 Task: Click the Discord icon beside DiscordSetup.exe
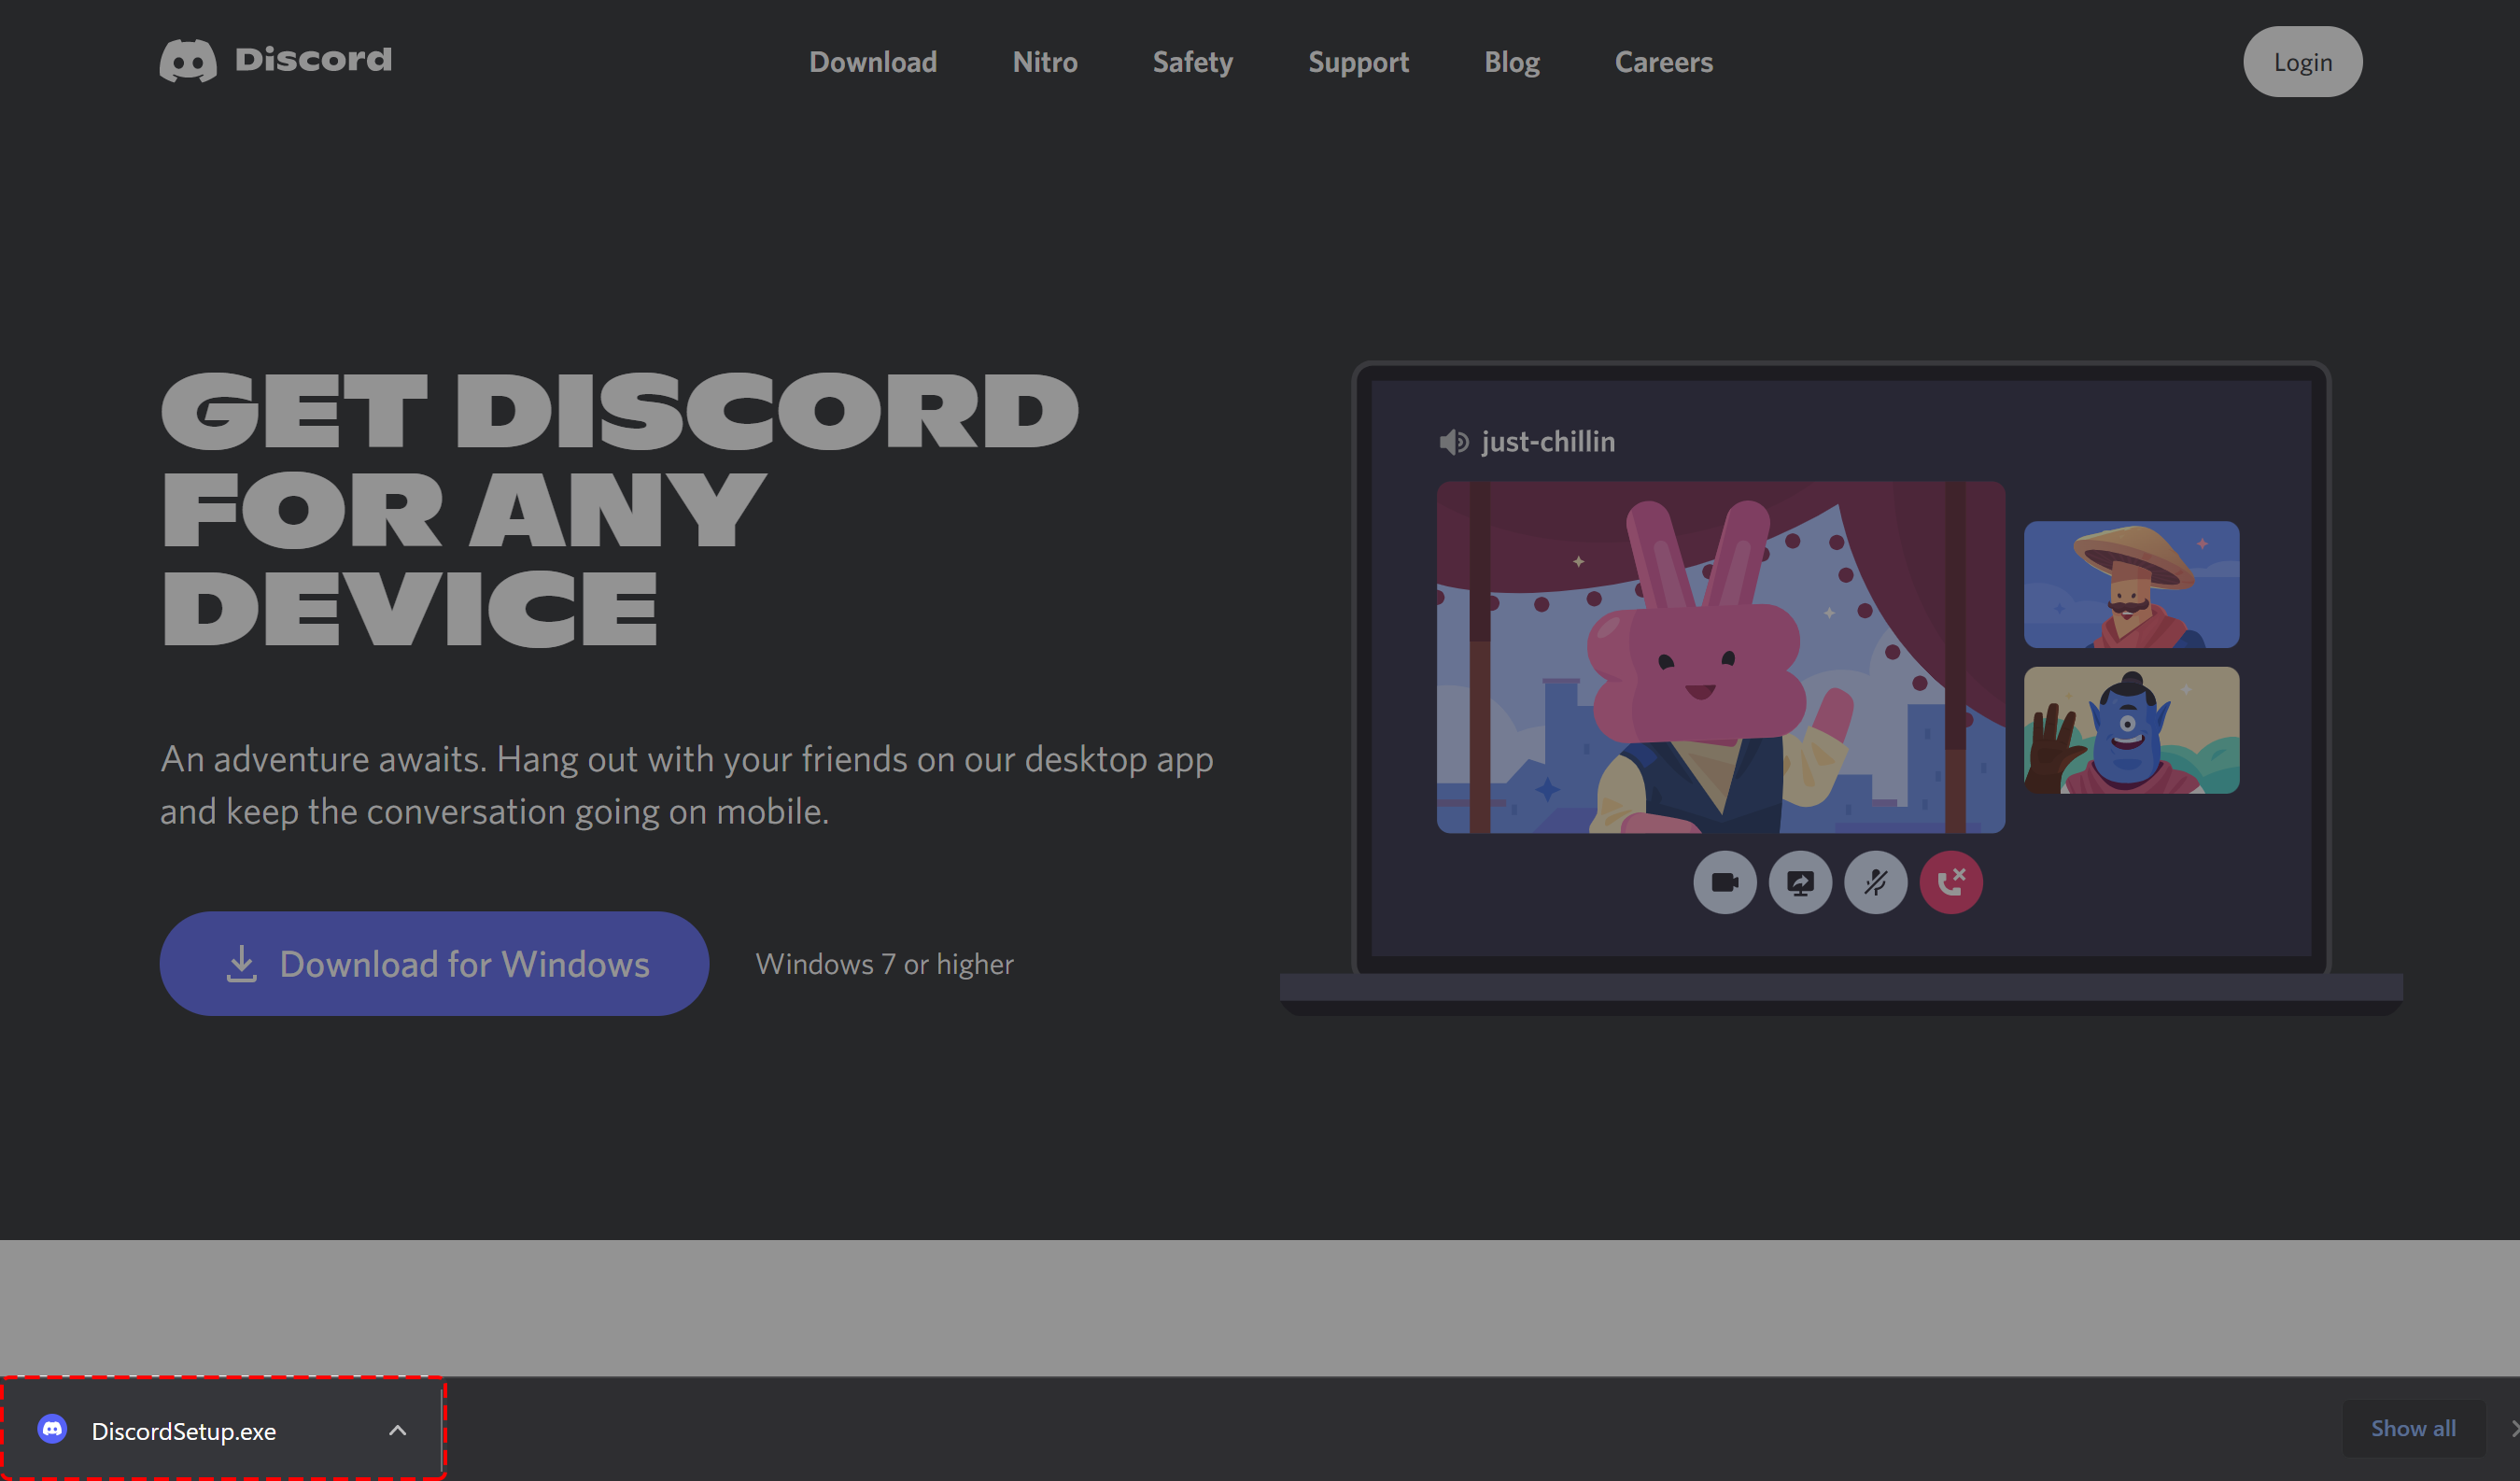coord(53,1429)
